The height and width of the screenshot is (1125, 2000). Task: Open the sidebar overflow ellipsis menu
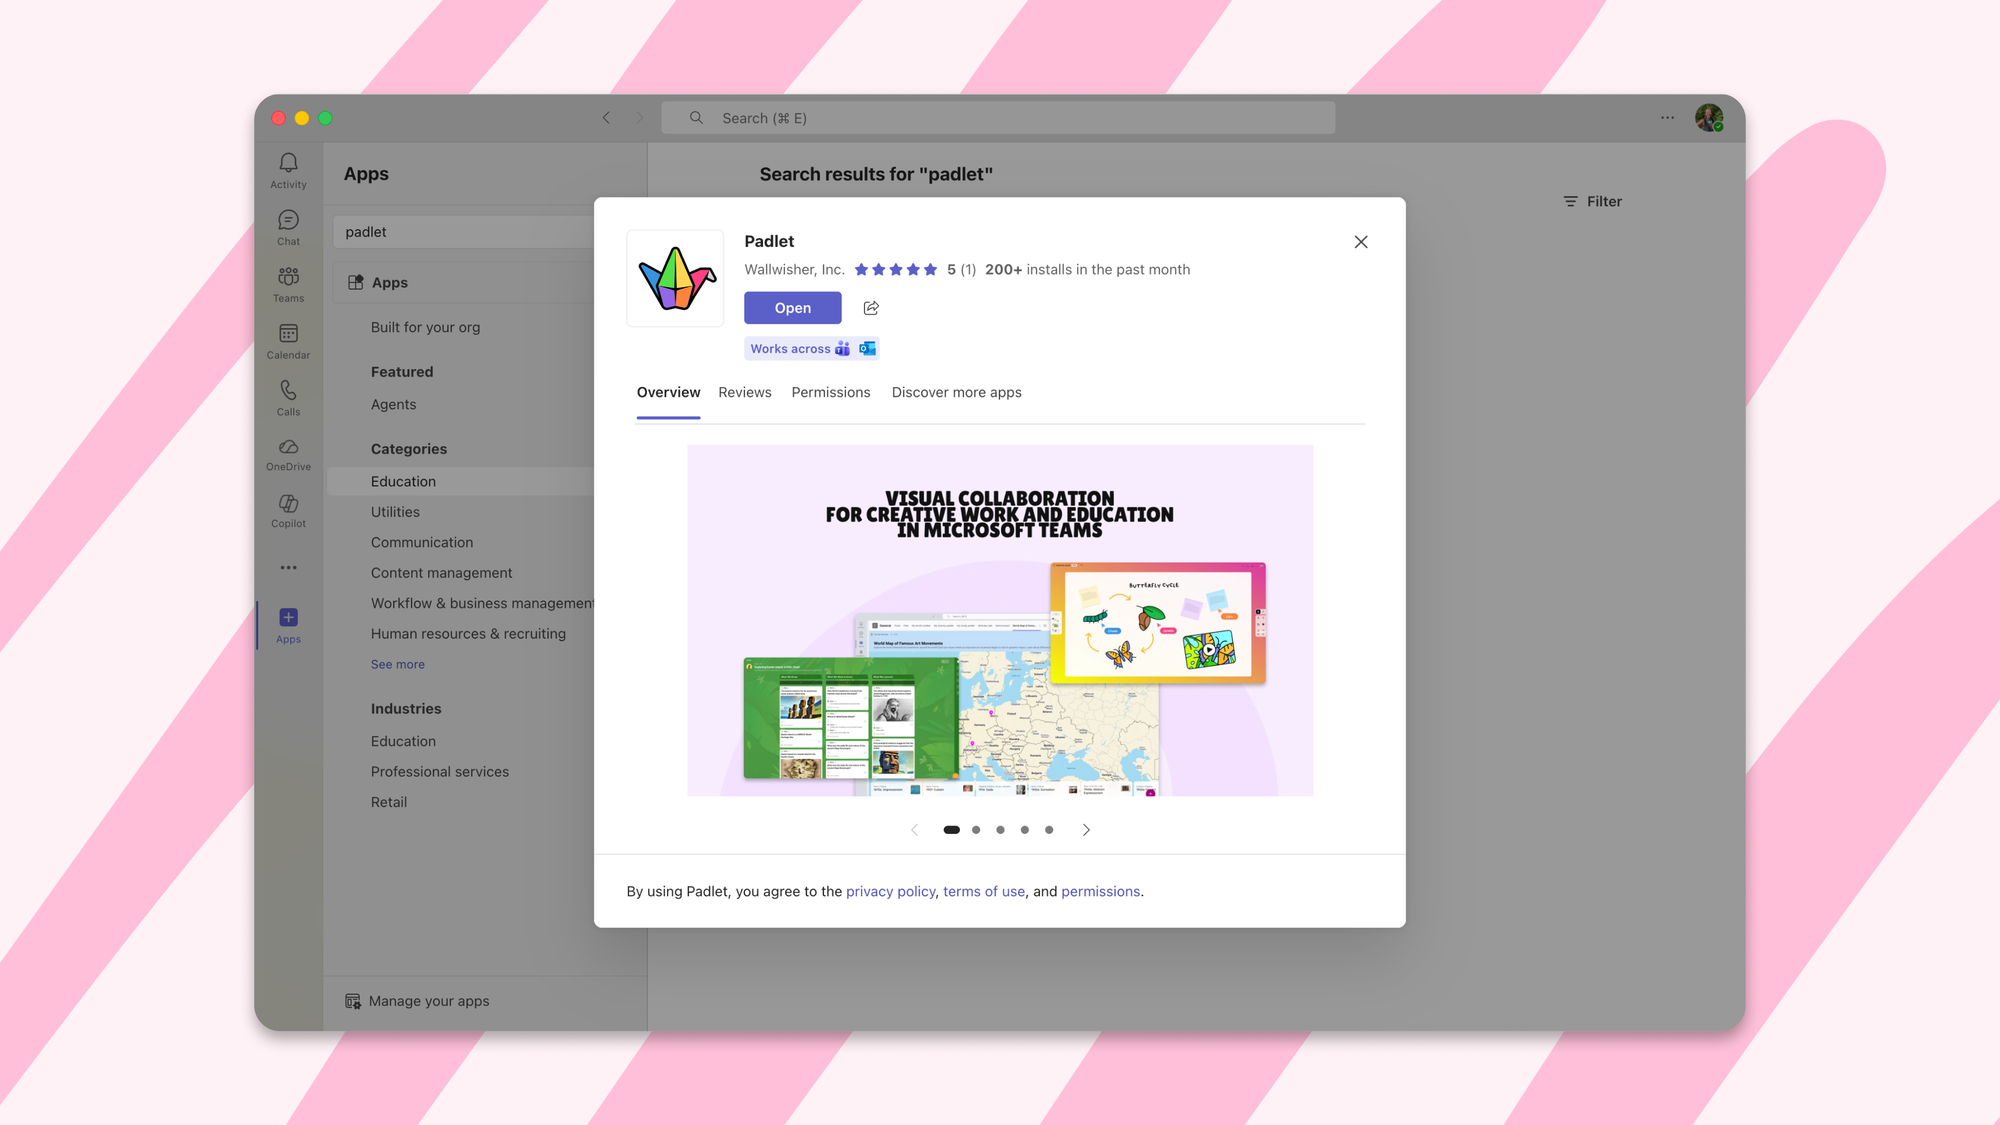coord(288,567)
